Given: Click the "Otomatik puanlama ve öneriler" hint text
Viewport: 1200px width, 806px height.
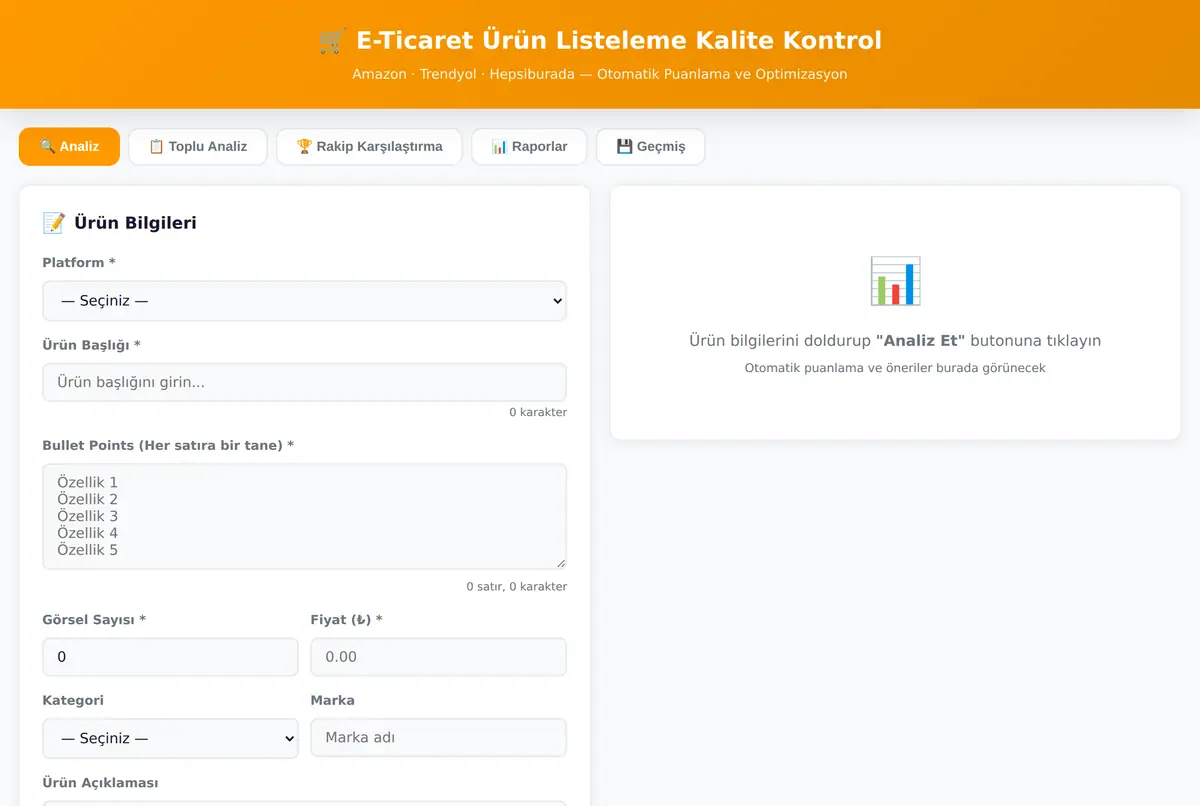Looking at the screenshot, I should pyautogui.click(x=895, y=368).
